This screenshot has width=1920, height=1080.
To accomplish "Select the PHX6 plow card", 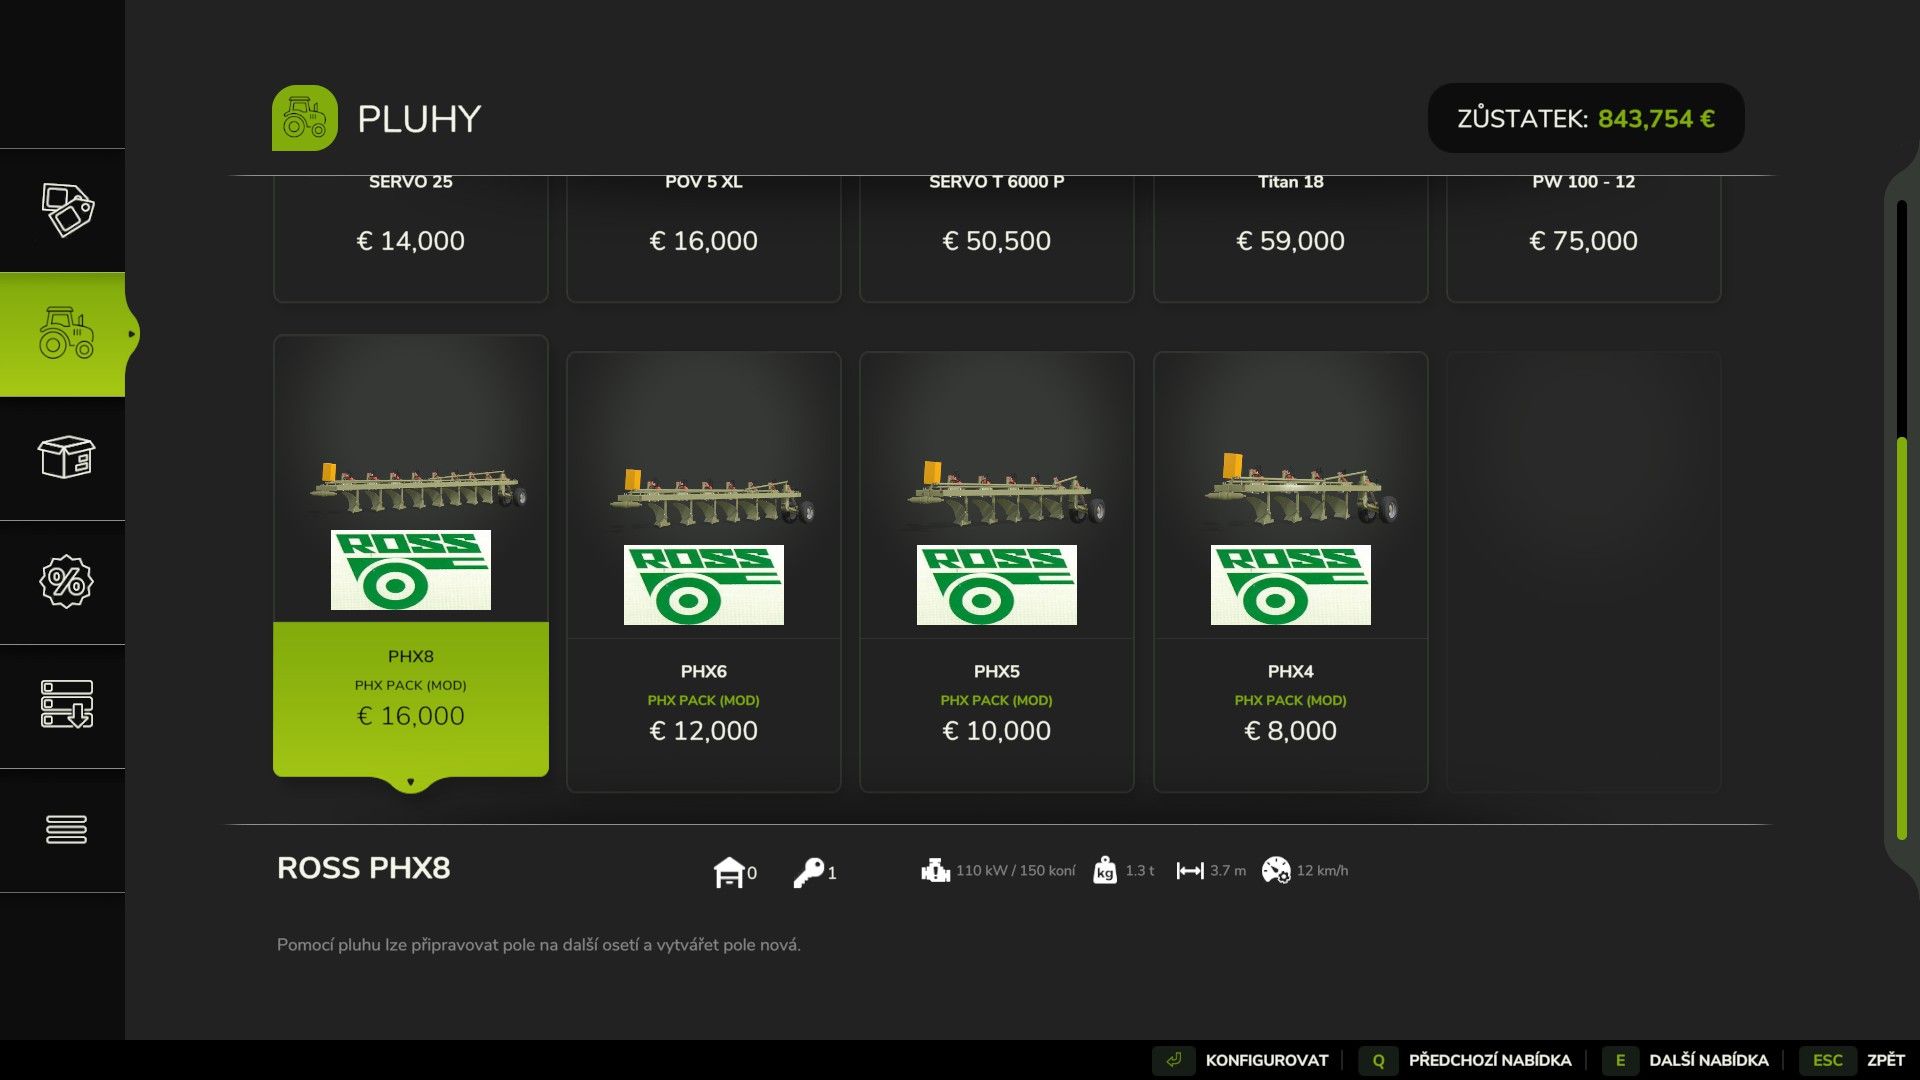I will (x=704, y=571).
